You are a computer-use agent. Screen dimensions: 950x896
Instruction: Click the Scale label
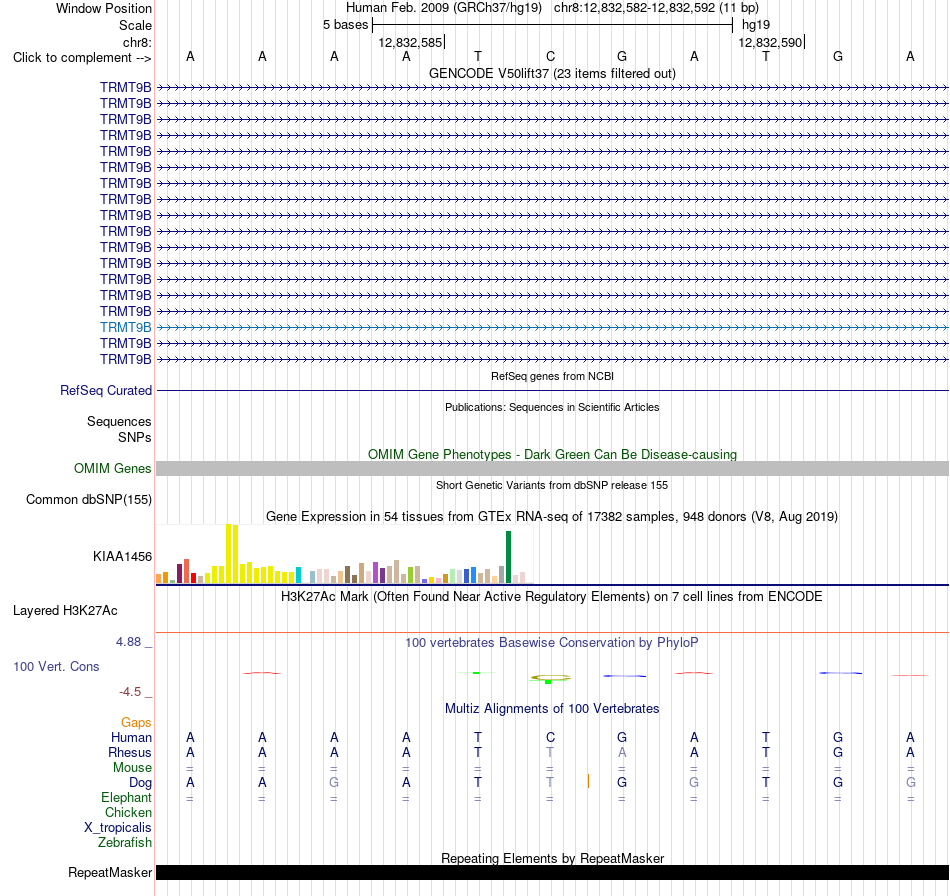tap(135, 25)
